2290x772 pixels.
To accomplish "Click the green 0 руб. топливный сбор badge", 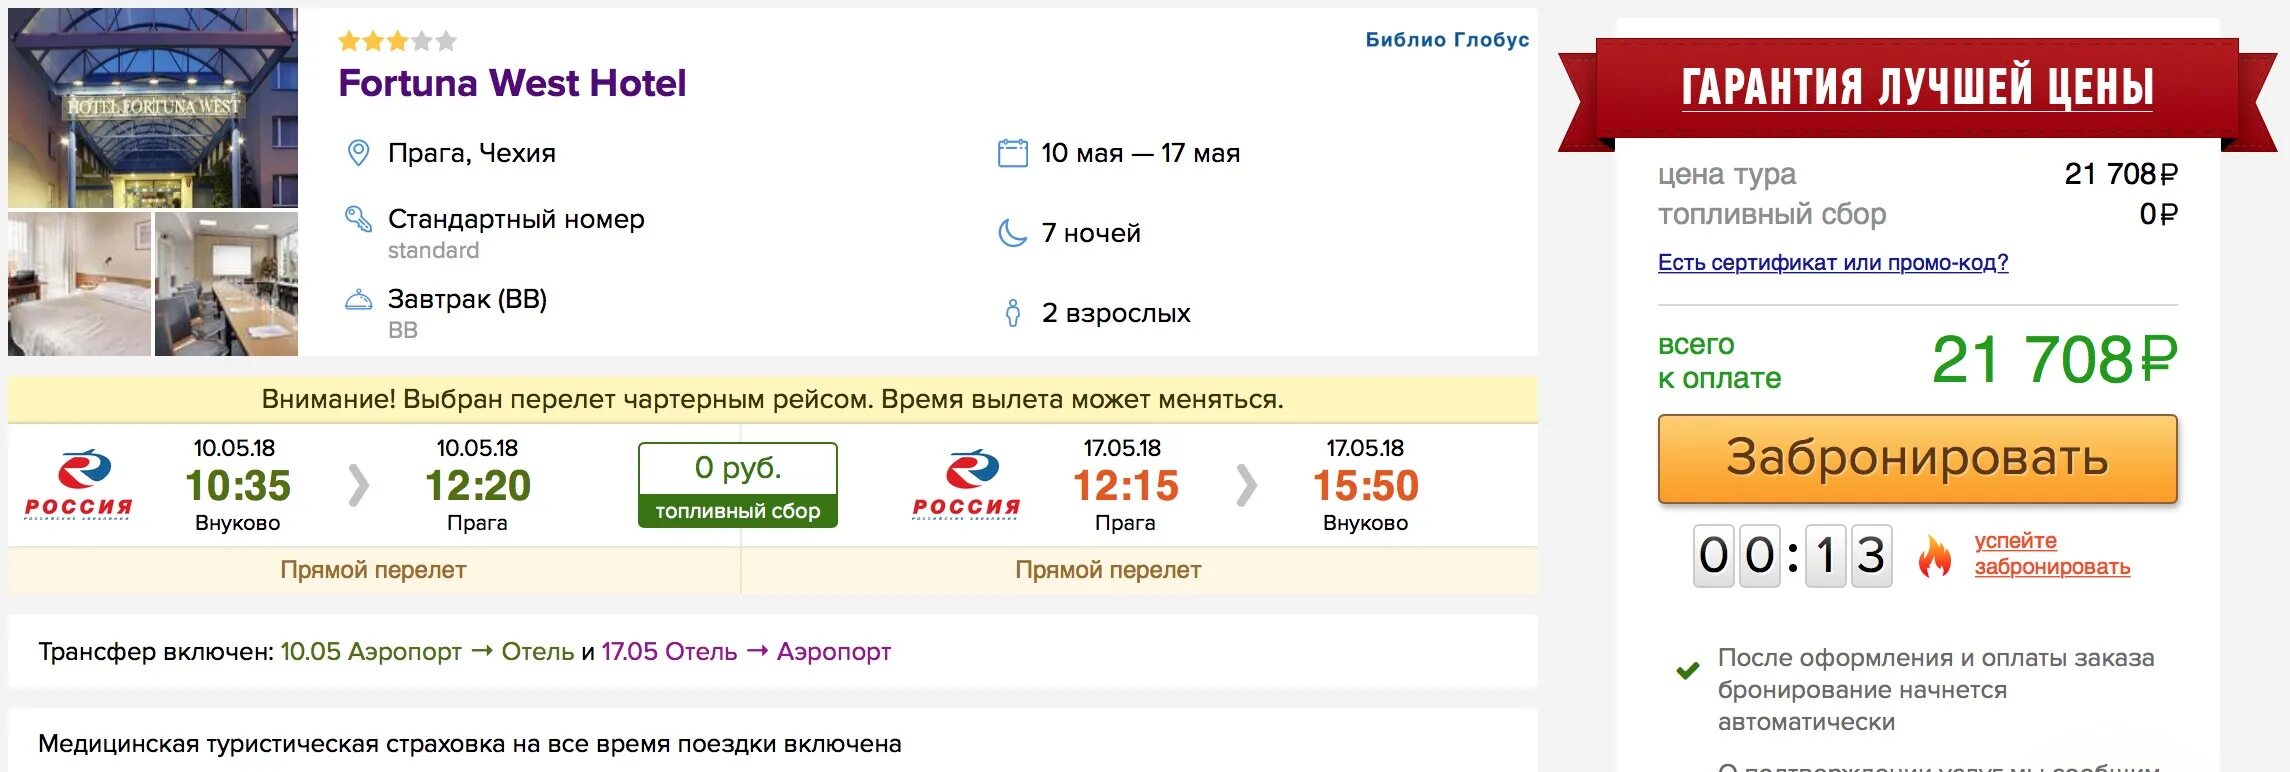I will 738,485.
